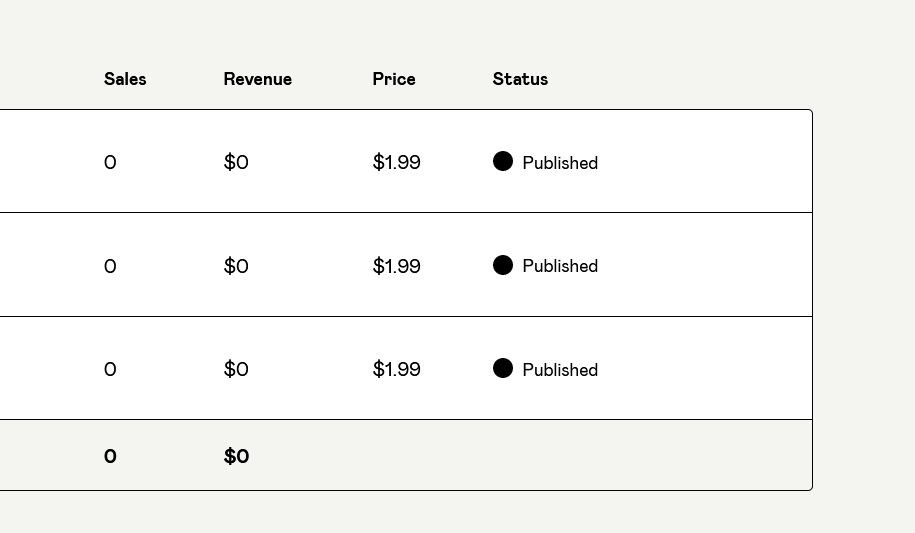Click the second row's black Published status dot
915x533 pixels.
[502, 265]
